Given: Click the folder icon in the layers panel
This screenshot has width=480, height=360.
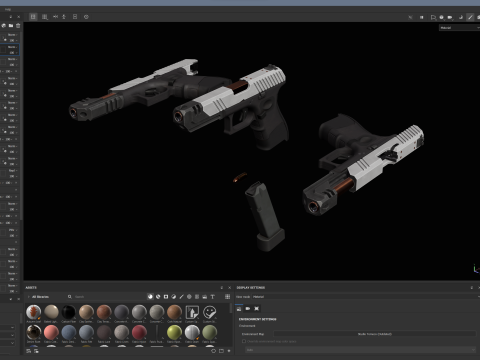Looking at the screenshot, I should (11, 26).
